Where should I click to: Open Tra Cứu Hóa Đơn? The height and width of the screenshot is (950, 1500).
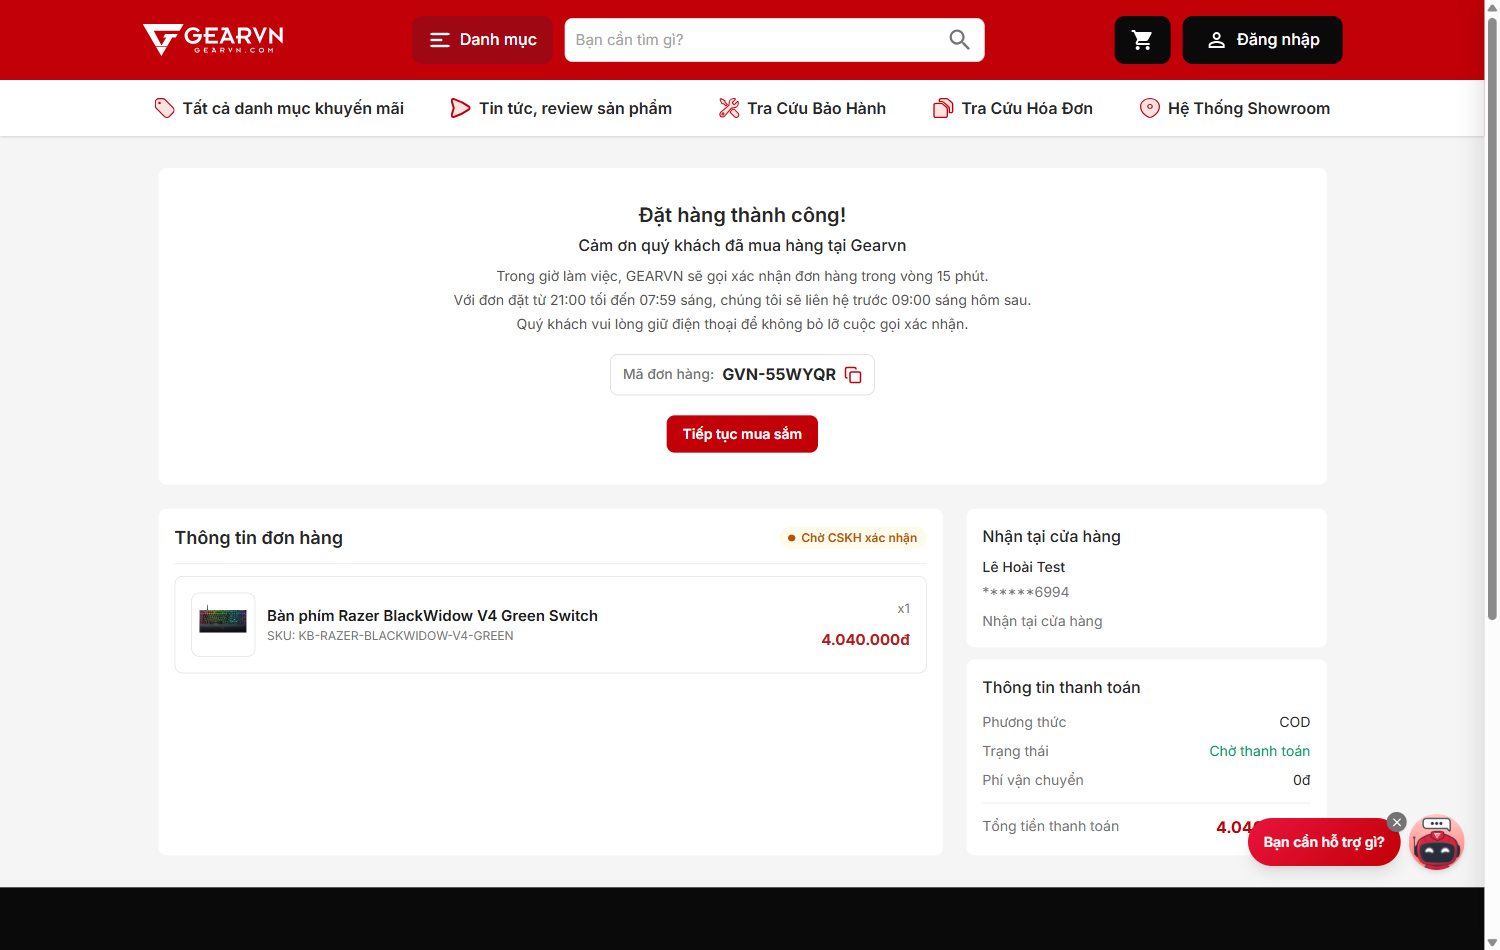[x=1013, y=108]
